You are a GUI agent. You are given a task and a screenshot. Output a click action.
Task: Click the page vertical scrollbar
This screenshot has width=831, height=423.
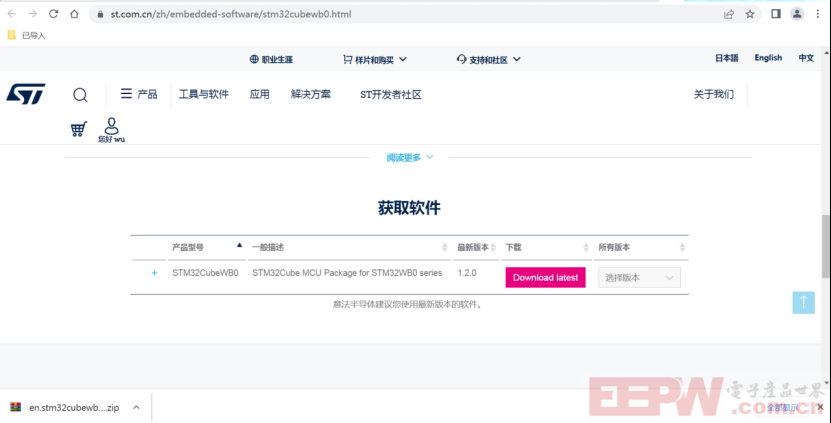click(826, 245)
